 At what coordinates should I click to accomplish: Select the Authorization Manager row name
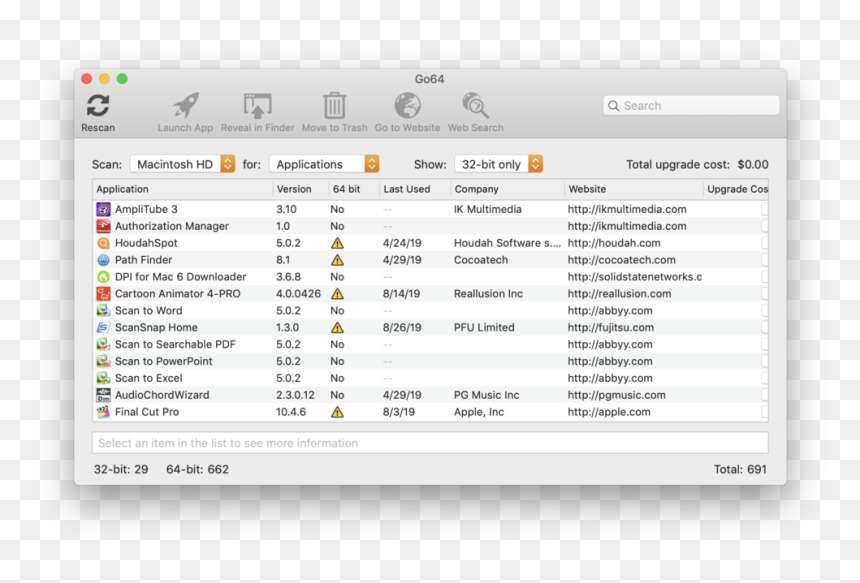pos(172,226)
